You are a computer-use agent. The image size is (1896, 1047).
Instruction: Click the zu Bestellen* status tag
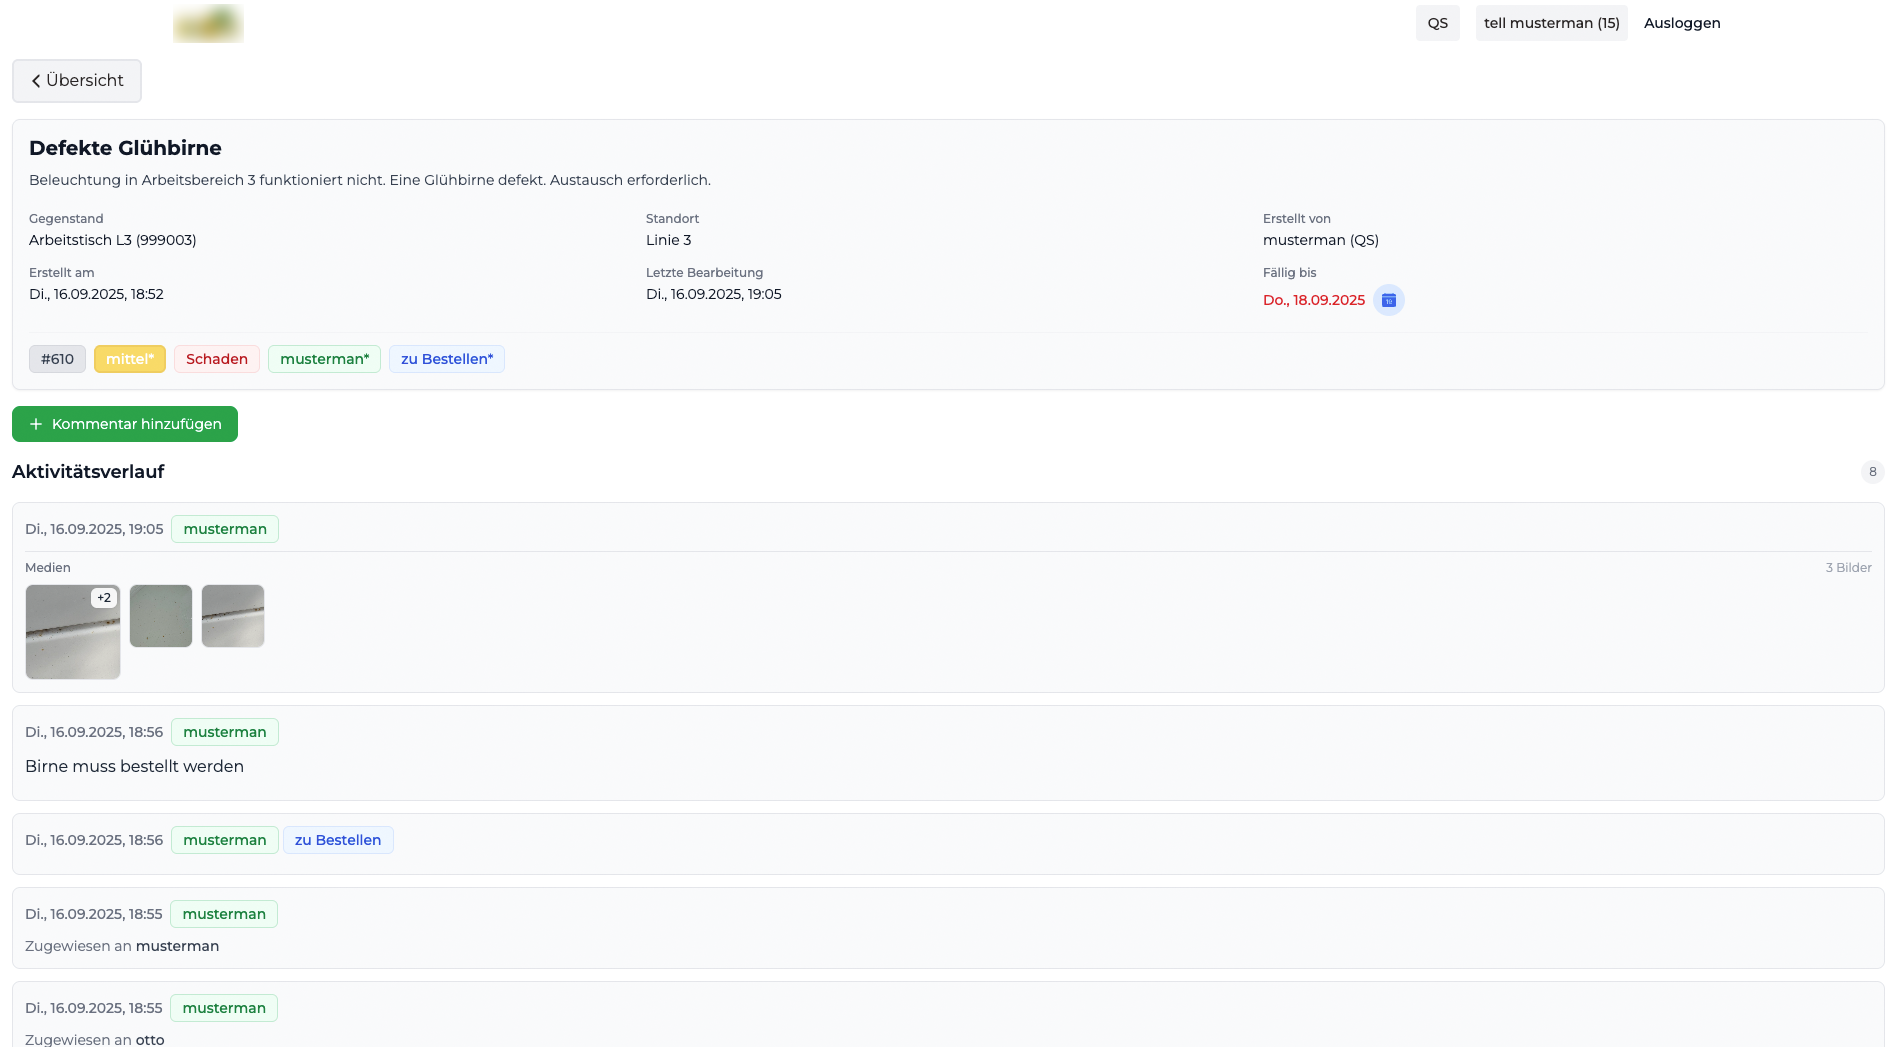[447, 359]
